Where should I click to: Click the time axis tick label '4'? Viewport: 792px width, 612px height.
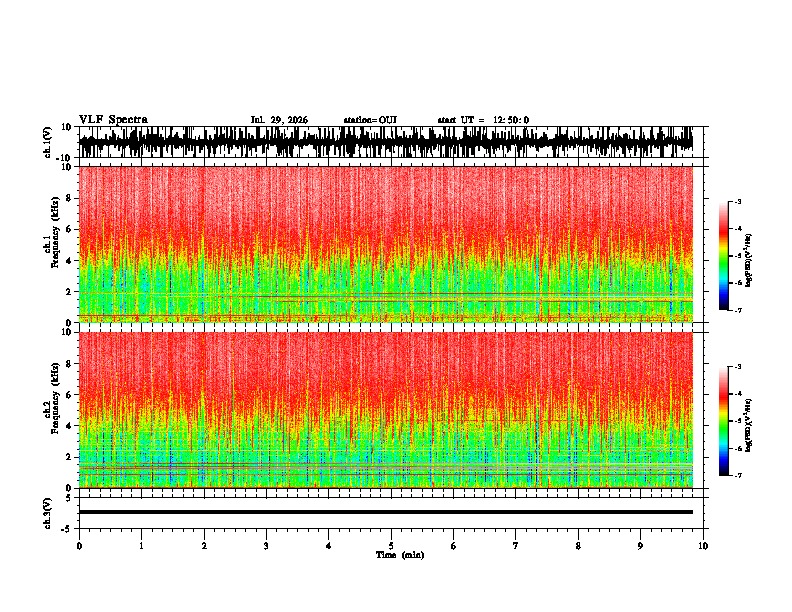coord(329,546)
